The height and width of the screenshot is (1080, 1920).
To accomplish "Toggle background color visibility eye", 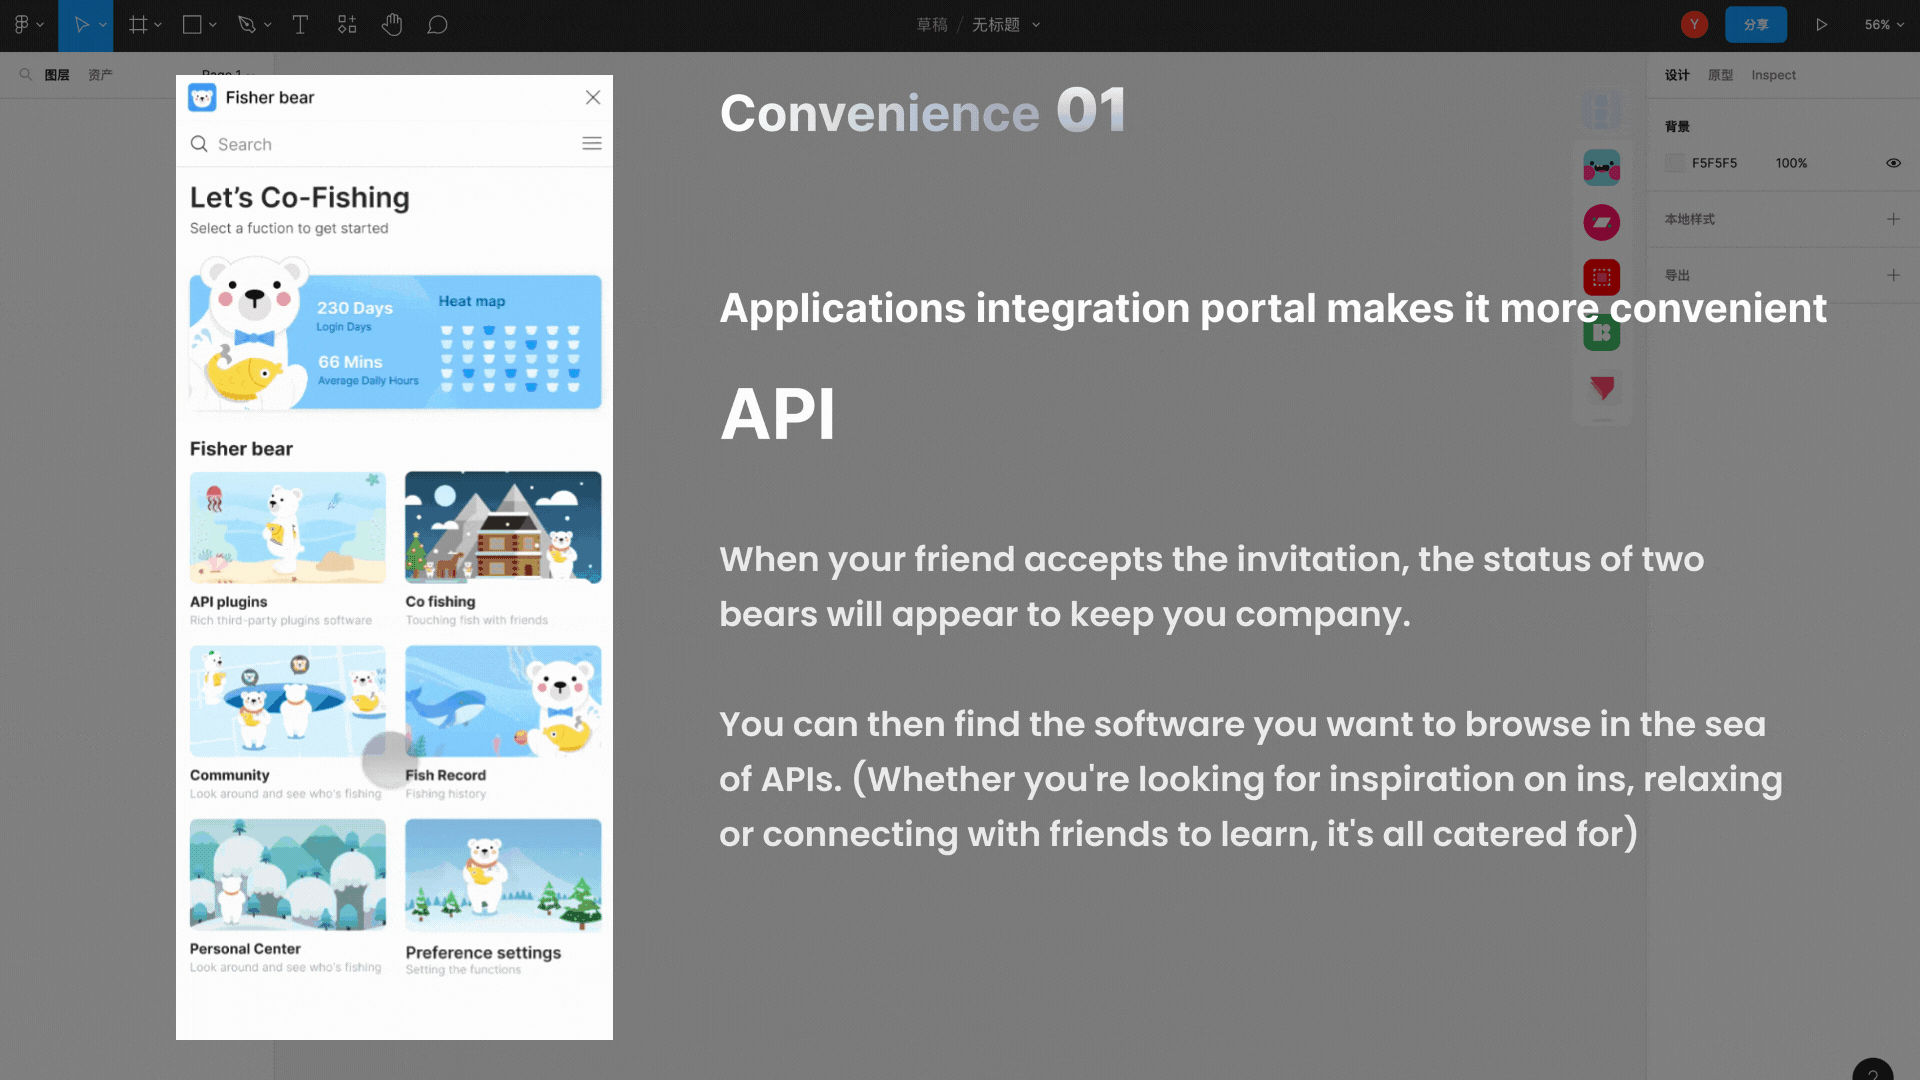I will click(1893, 163).
